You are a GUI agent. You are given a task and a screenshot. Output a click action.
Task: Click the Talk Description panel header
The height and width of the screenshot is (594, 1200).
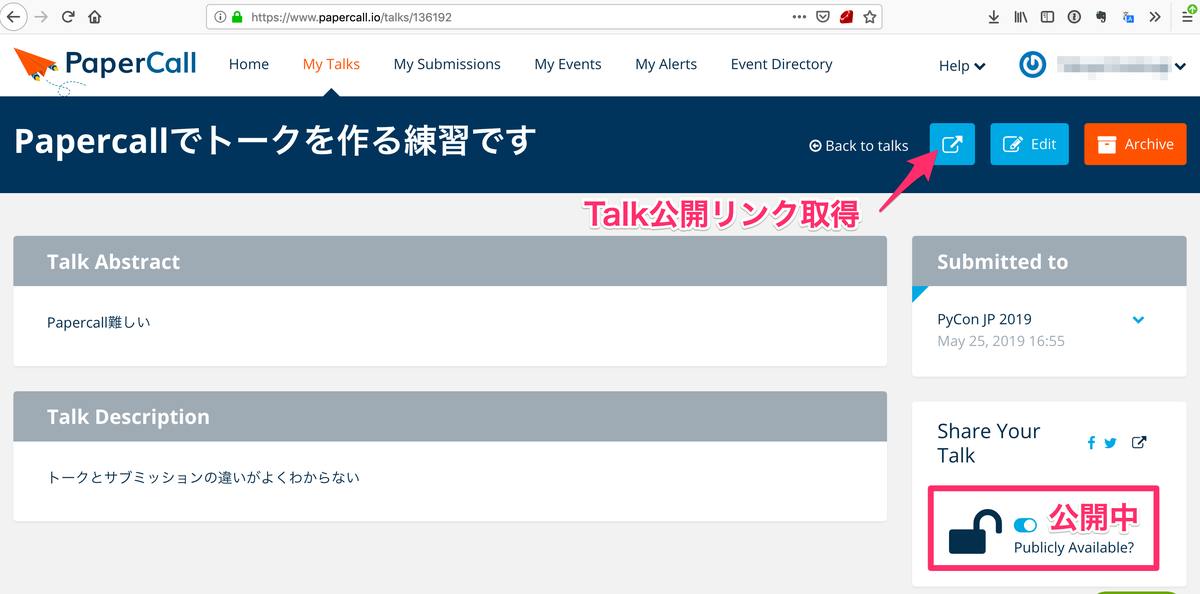coord(450,417)
